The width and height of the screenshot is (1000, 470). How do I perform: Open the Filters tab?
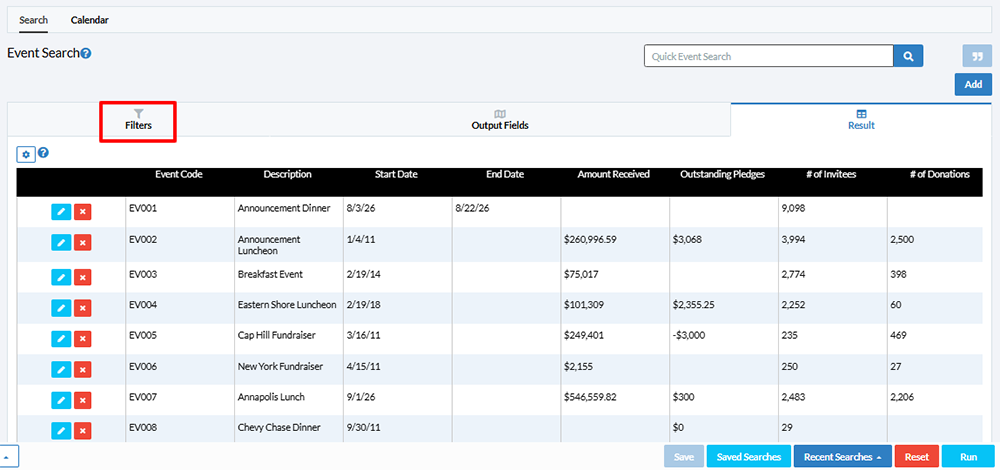click(x=138, y=121)
